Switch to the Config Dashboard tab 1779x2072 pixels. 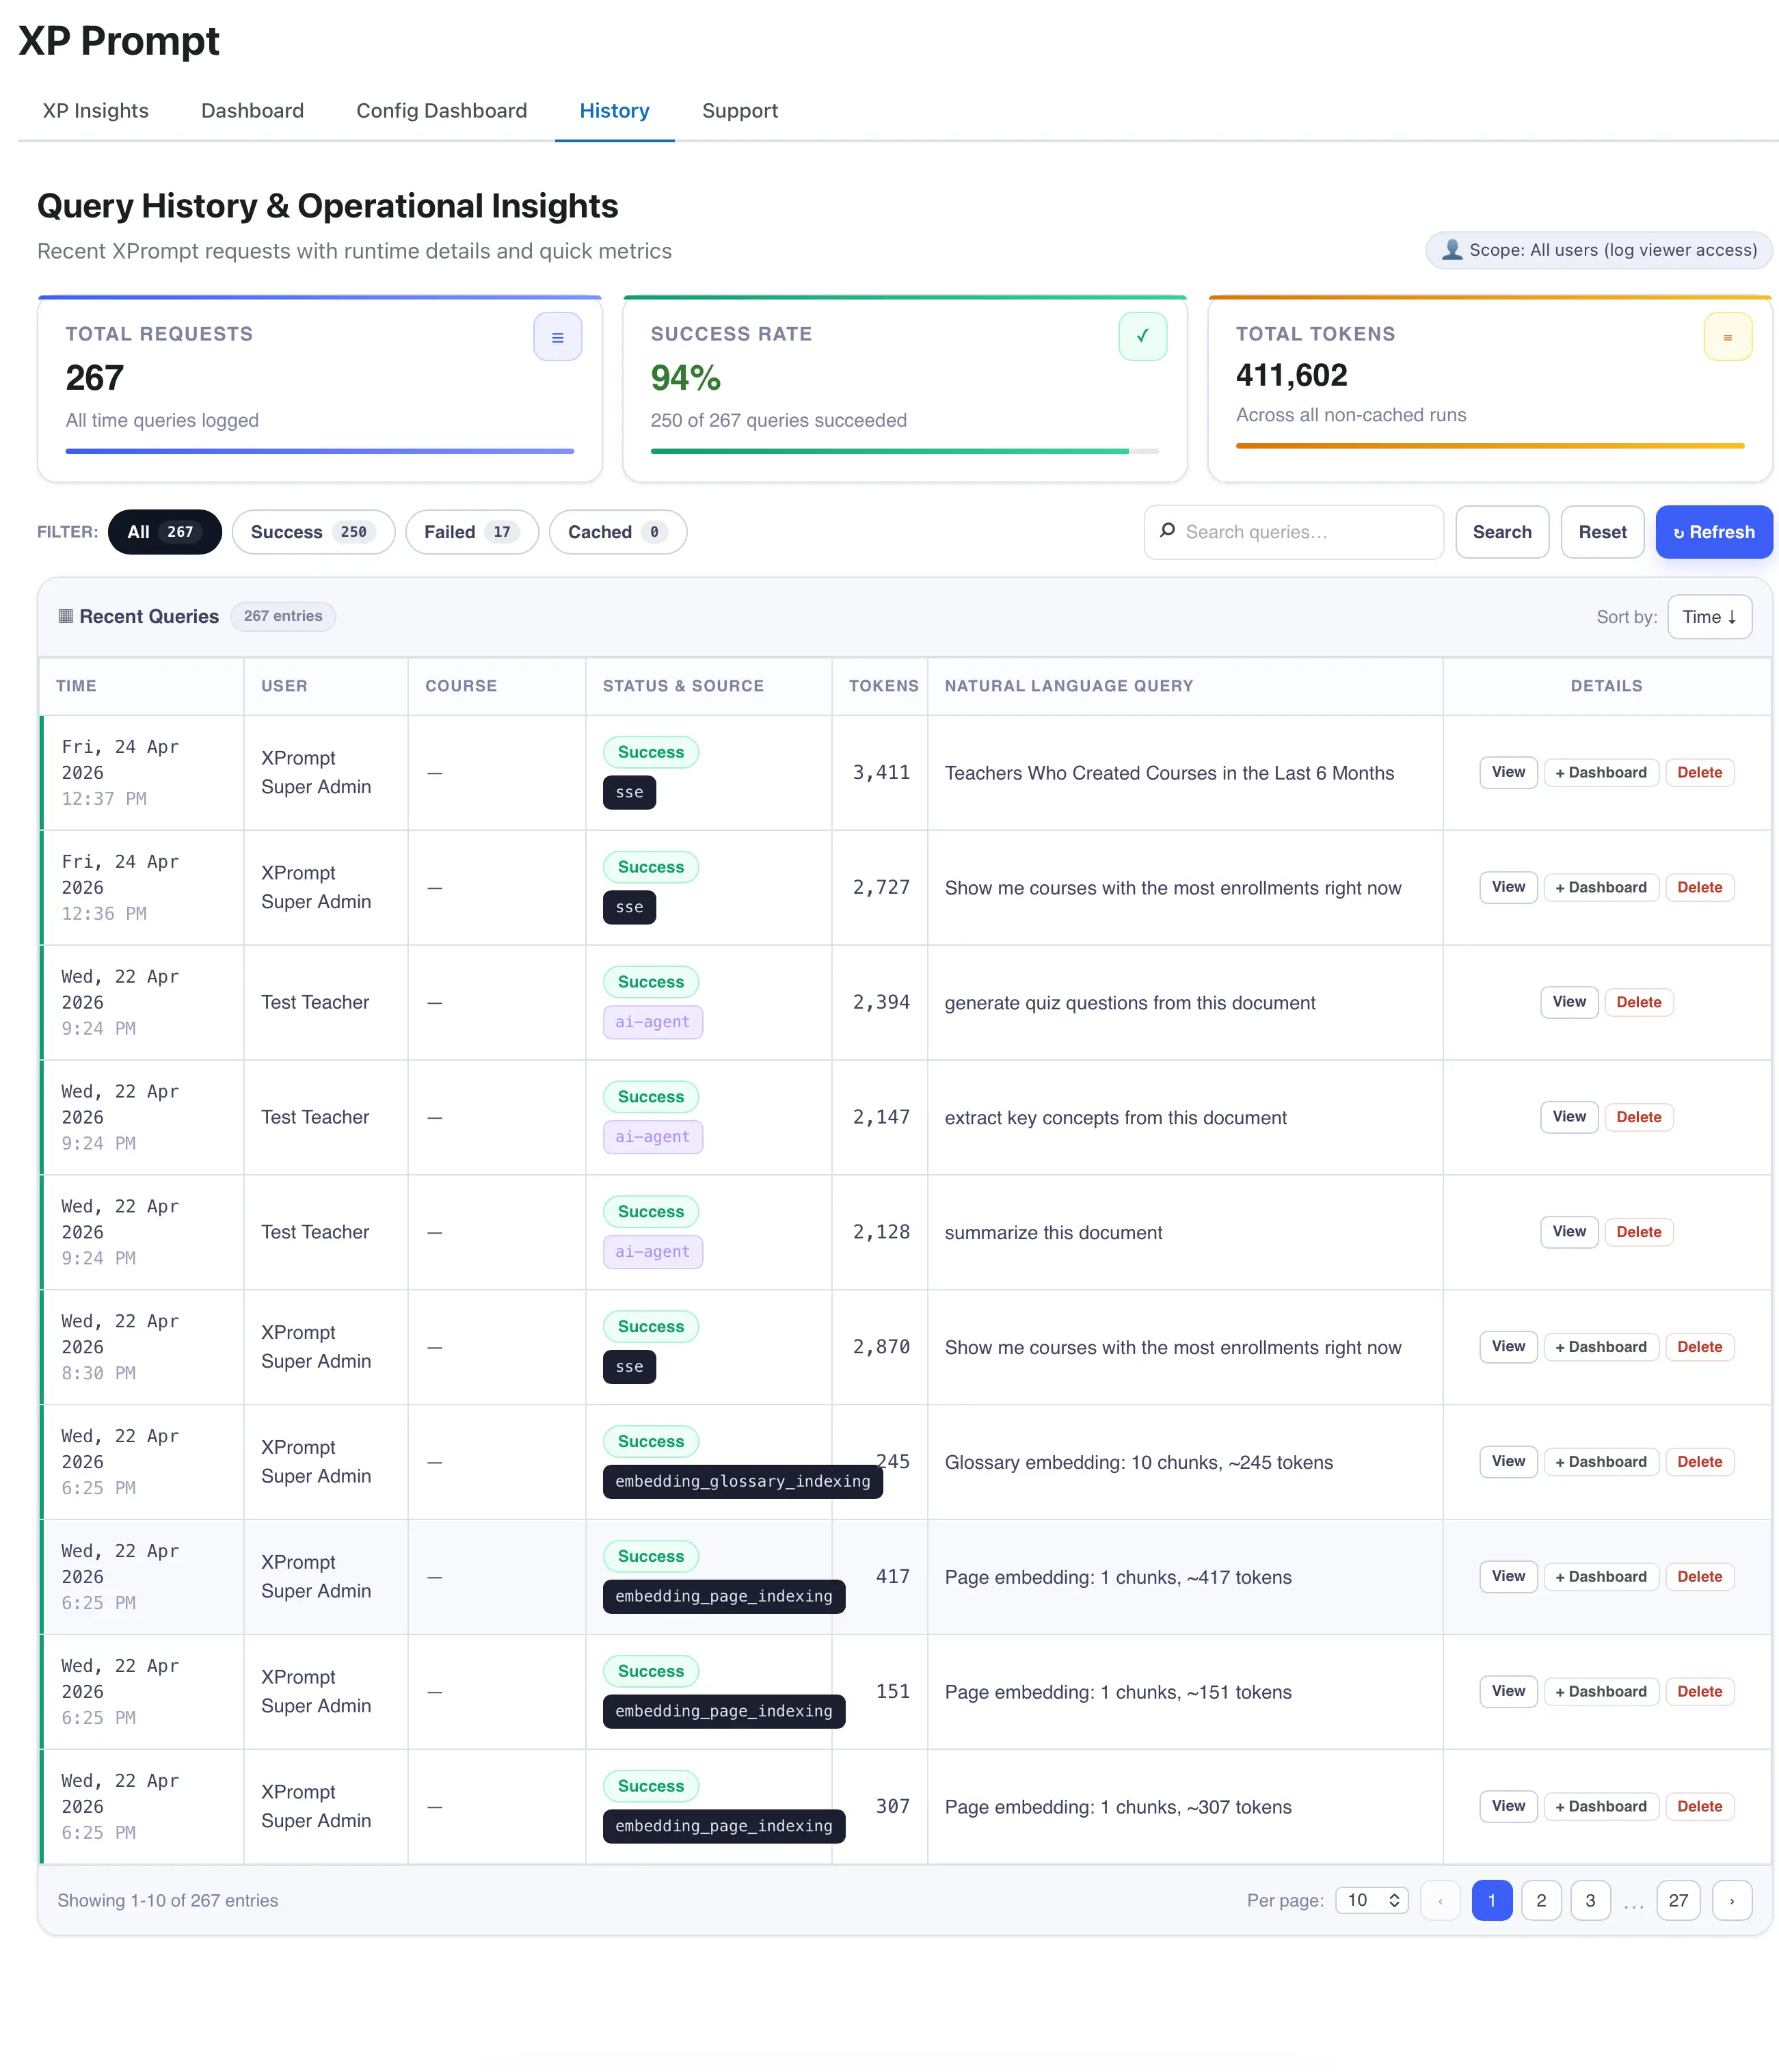click(441, 111)
